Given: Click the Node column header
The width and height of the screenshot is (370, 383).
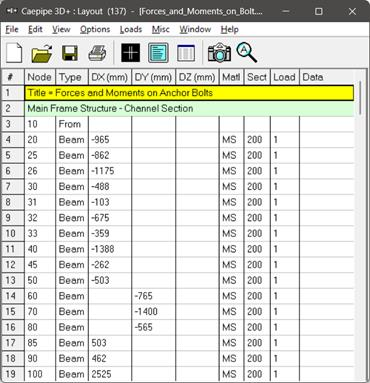Looking at the screenshot, I should click(x=40, y=77).
